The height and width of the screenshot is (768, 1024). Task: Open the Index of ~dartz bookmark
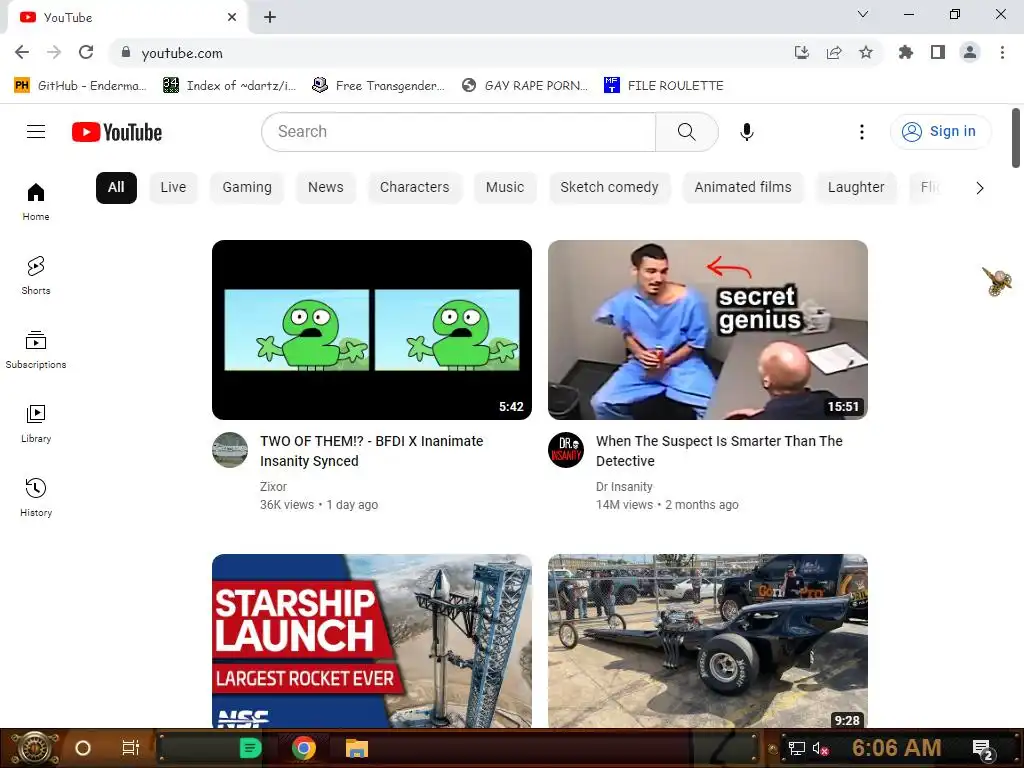point(229,86)
